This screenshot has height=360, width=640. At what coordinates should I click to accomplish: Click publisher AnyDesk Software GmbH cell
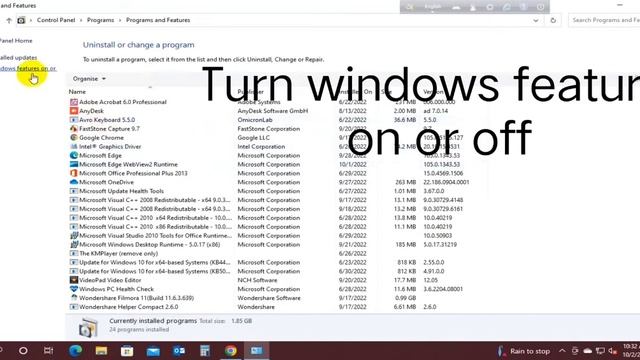273,111
